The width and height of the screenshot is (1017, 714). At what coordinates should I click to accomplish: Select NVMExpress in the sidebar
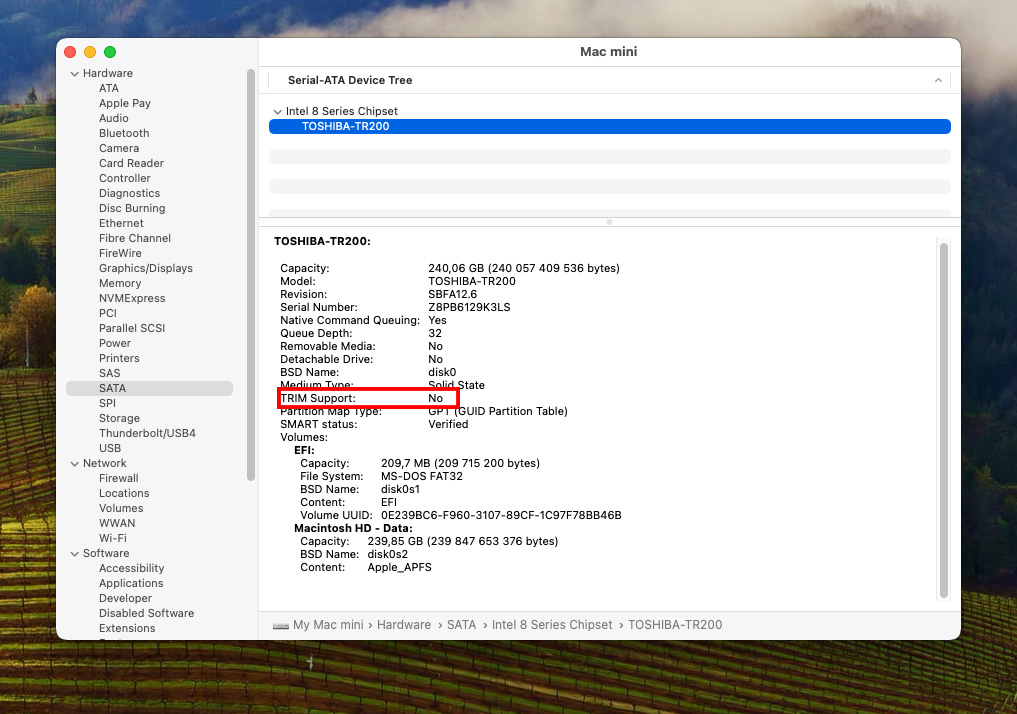[x=131, y=298]
